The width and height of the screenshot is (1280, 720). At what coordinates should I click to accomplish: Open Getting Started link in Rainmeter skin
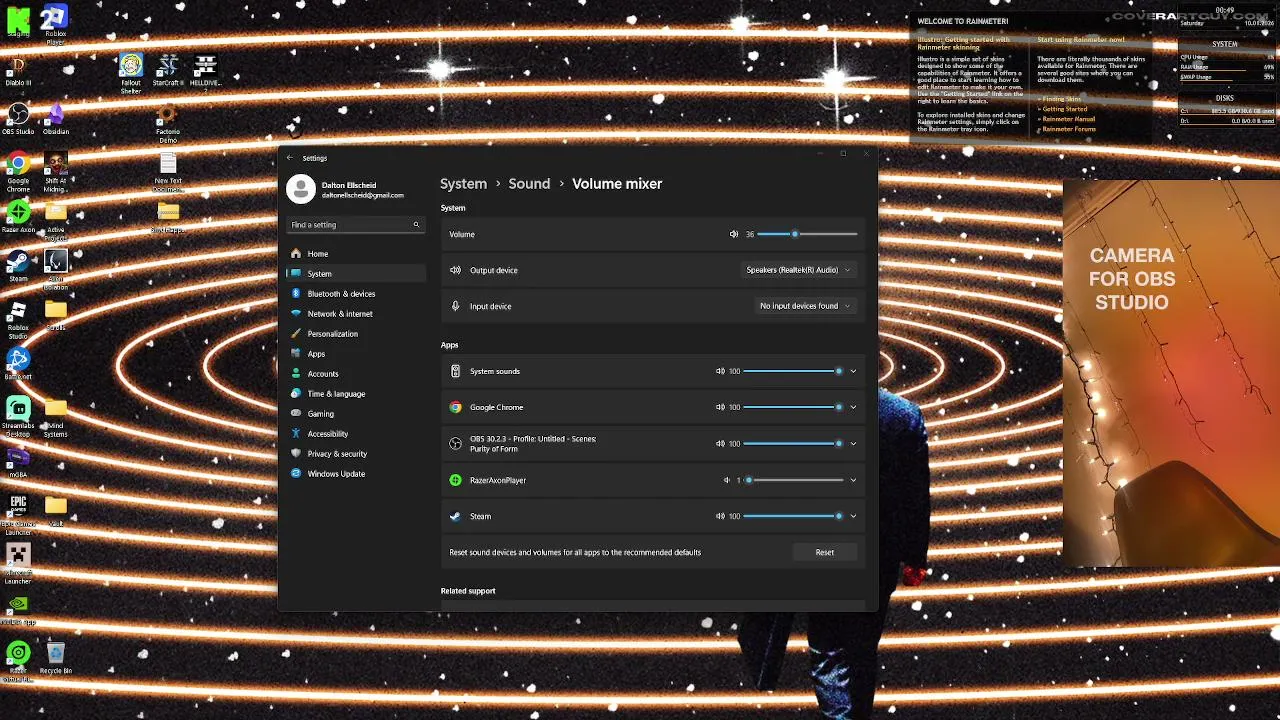(x=1065, y=109)
